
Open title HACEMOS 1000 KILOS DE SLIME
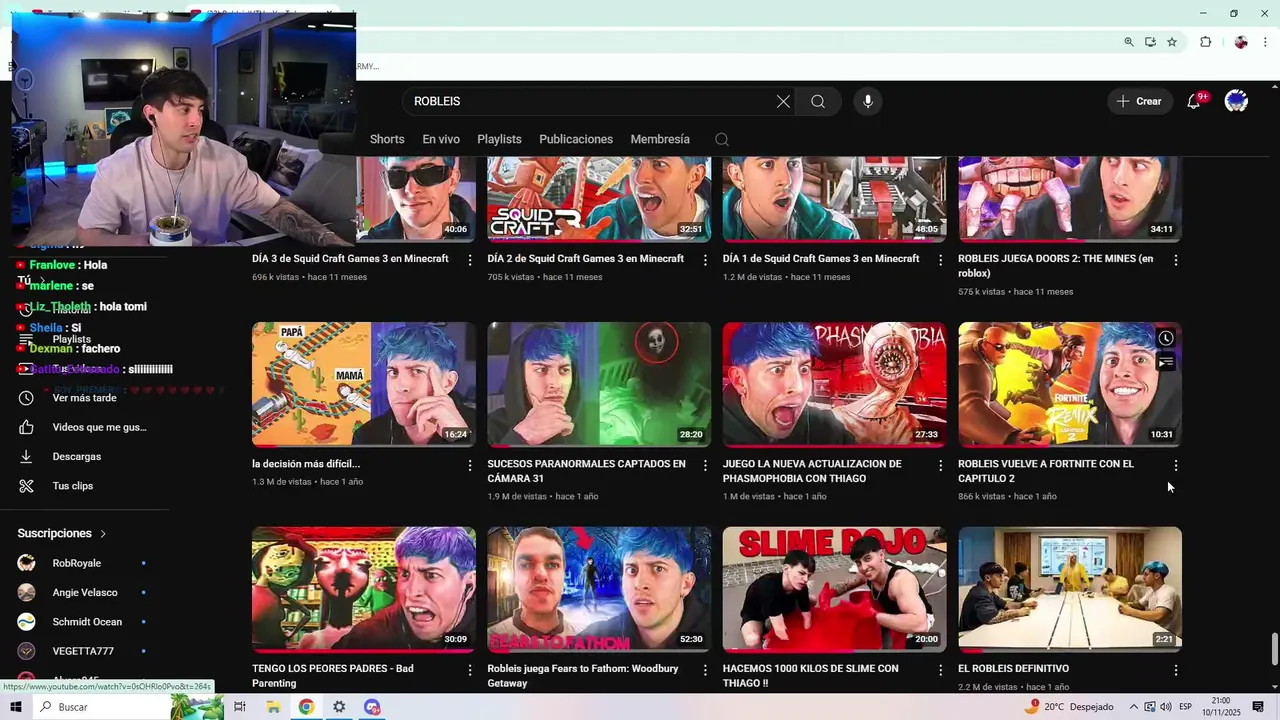click(x=811, y=676)
